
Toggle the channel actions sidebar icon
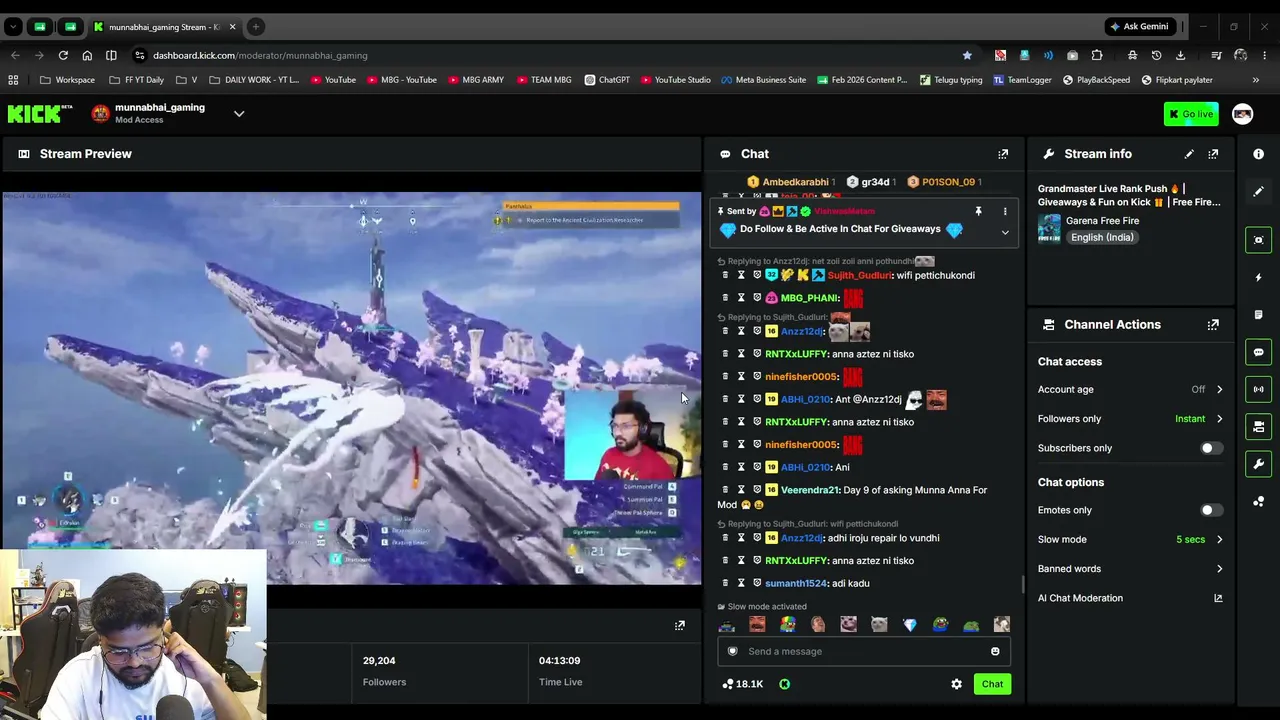coord(1258,427)
